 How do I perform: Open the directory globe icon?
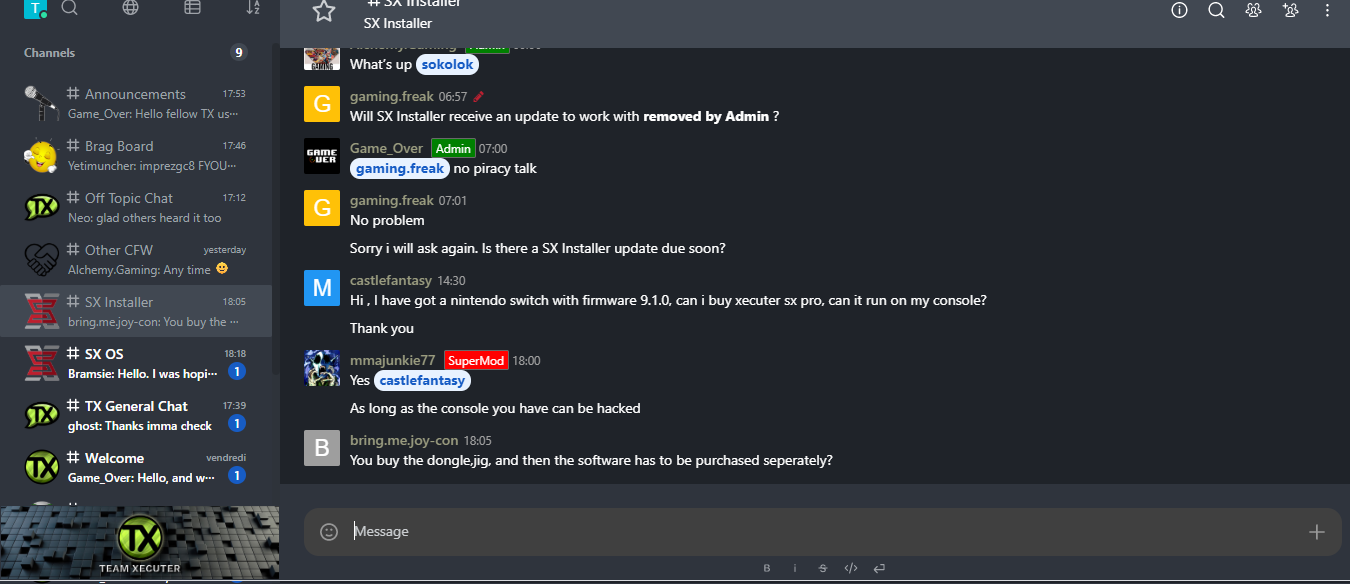click(130, 8)
